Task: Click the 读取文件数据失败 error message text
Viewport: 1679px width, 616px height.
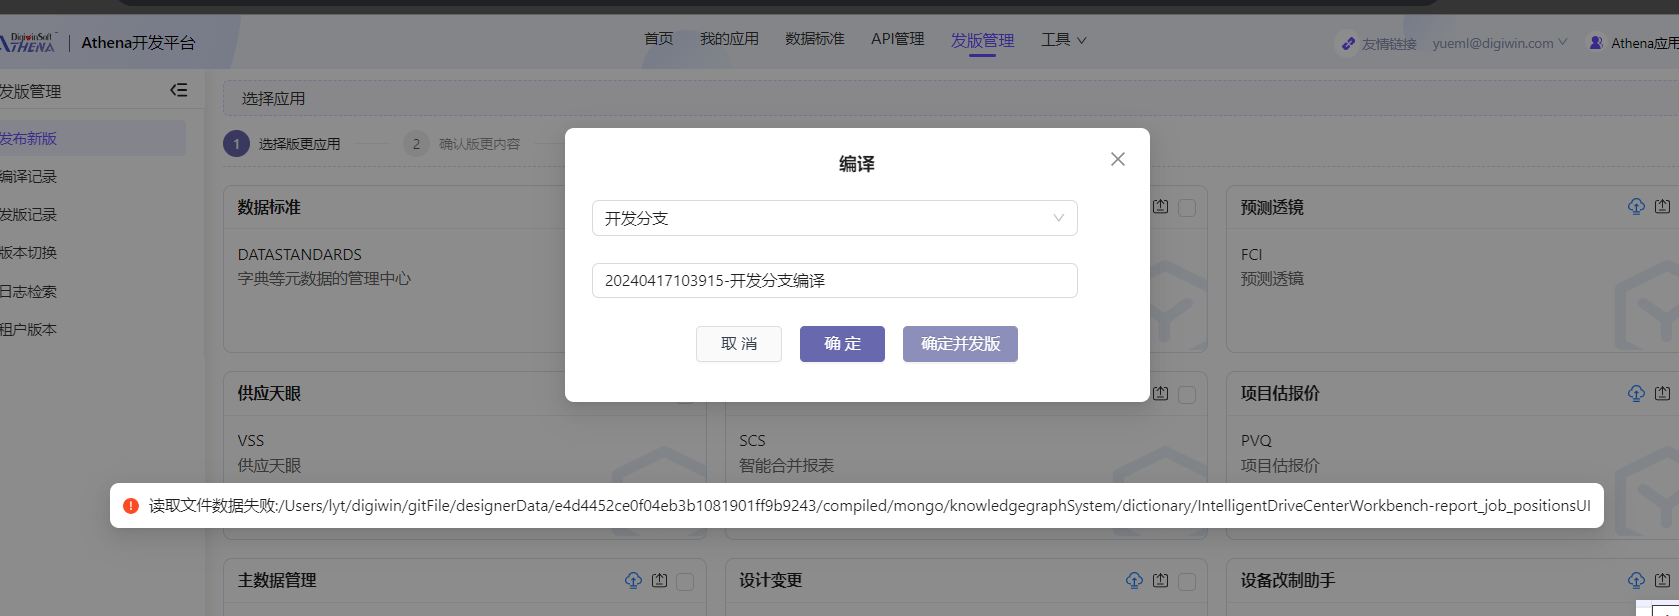Action: [x=870, y=506]
